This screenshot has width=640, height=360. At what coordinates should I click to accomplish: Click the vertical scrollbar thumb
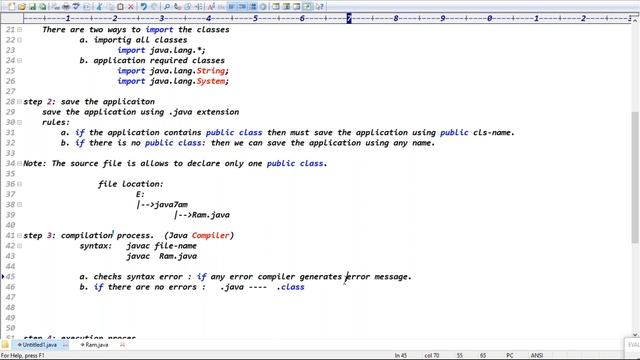635,178
